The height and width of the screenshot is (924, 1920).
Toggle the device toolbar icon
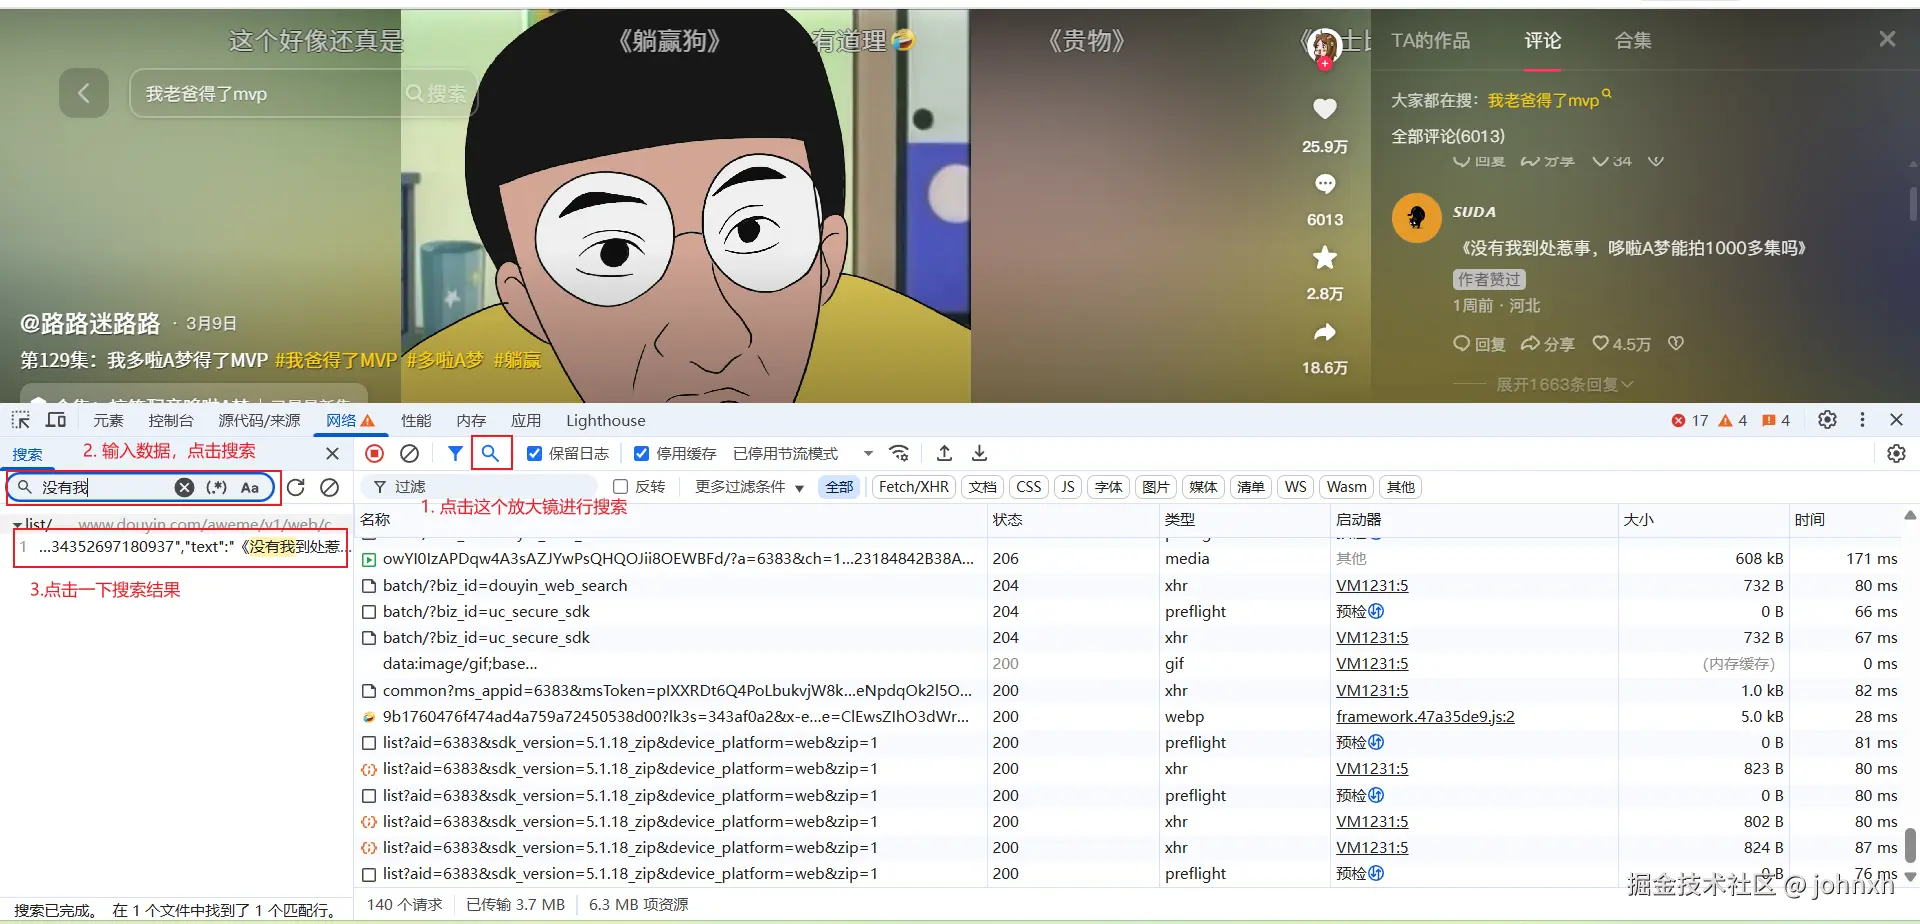pos(56,420)
